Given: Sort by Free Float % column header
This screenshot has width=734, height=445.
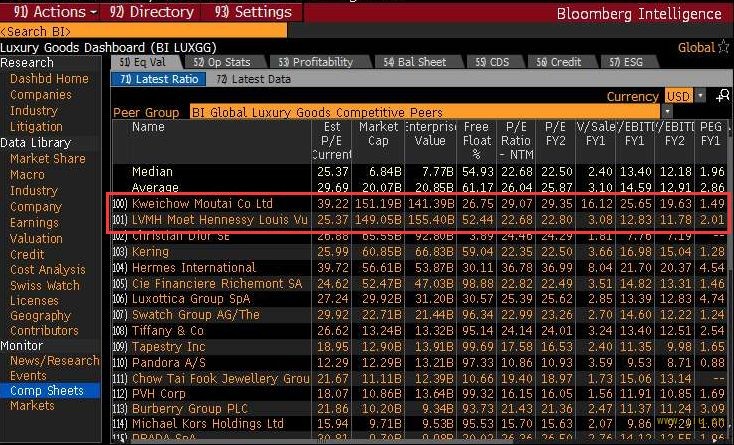Looking at the screenshot, I should click(477, 140).
